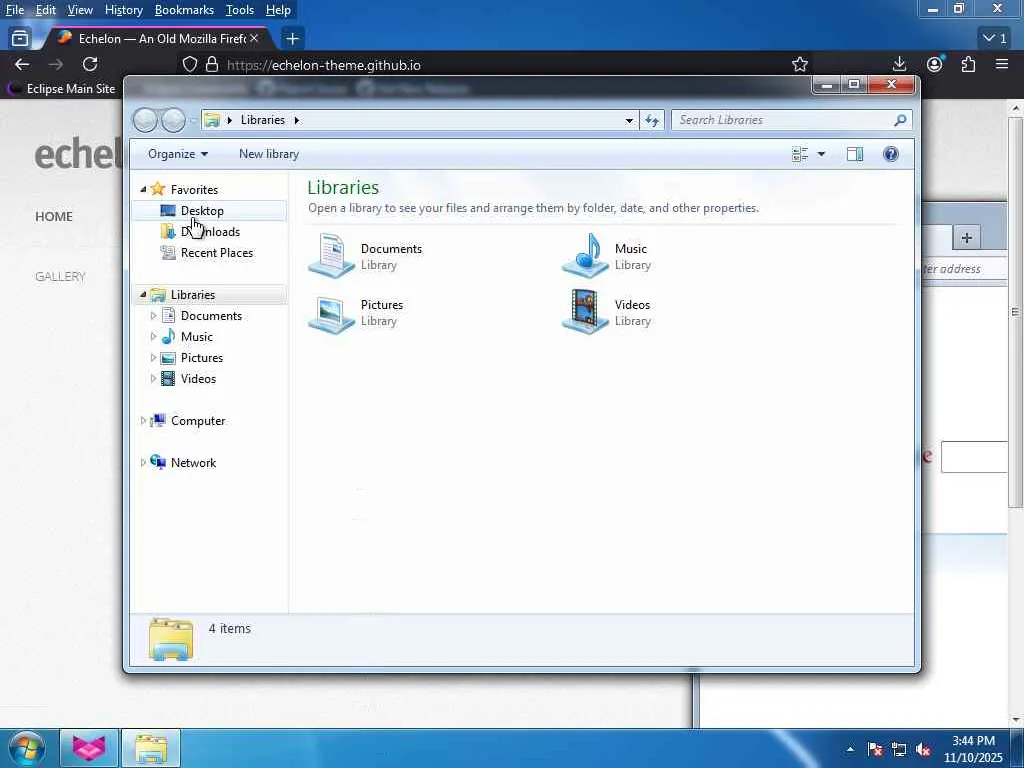Open Explorer help with the question mark icon
Viewport: 1024px width, 768px height.
click(x=891, y=154)
